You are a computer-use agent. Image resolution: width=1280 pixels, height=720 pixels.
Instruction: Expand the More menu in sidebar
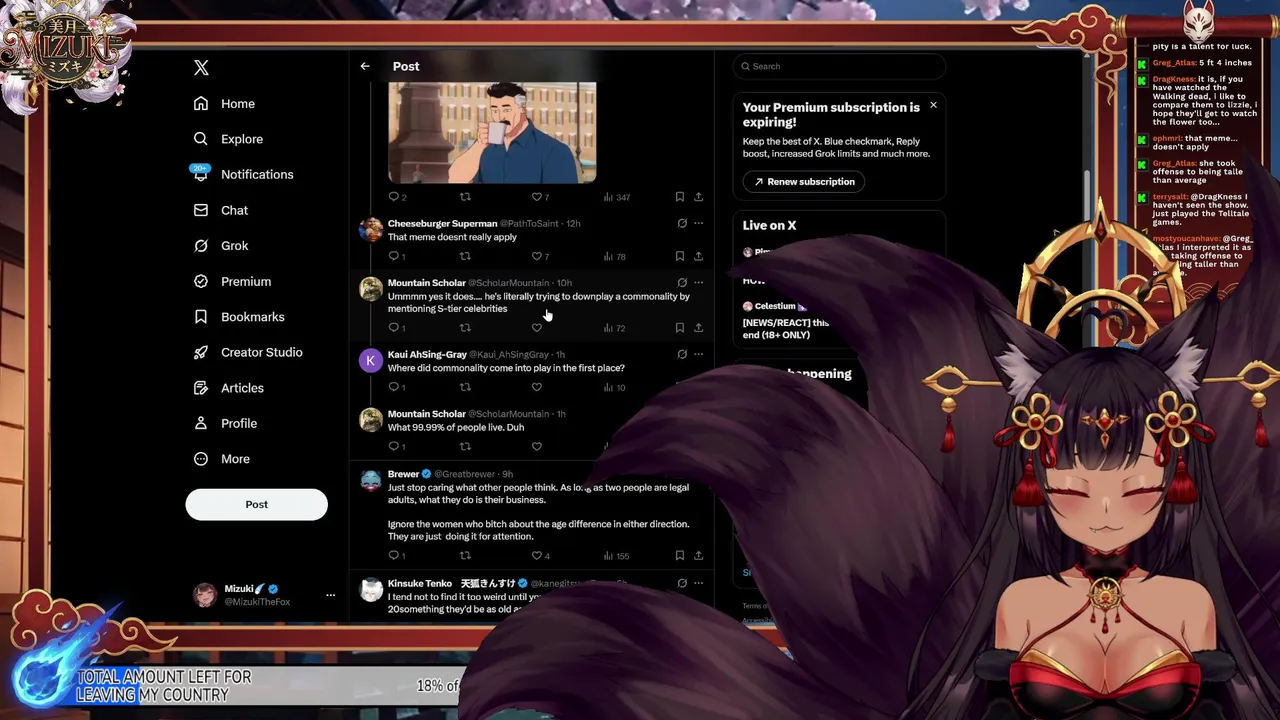point(222,459)
